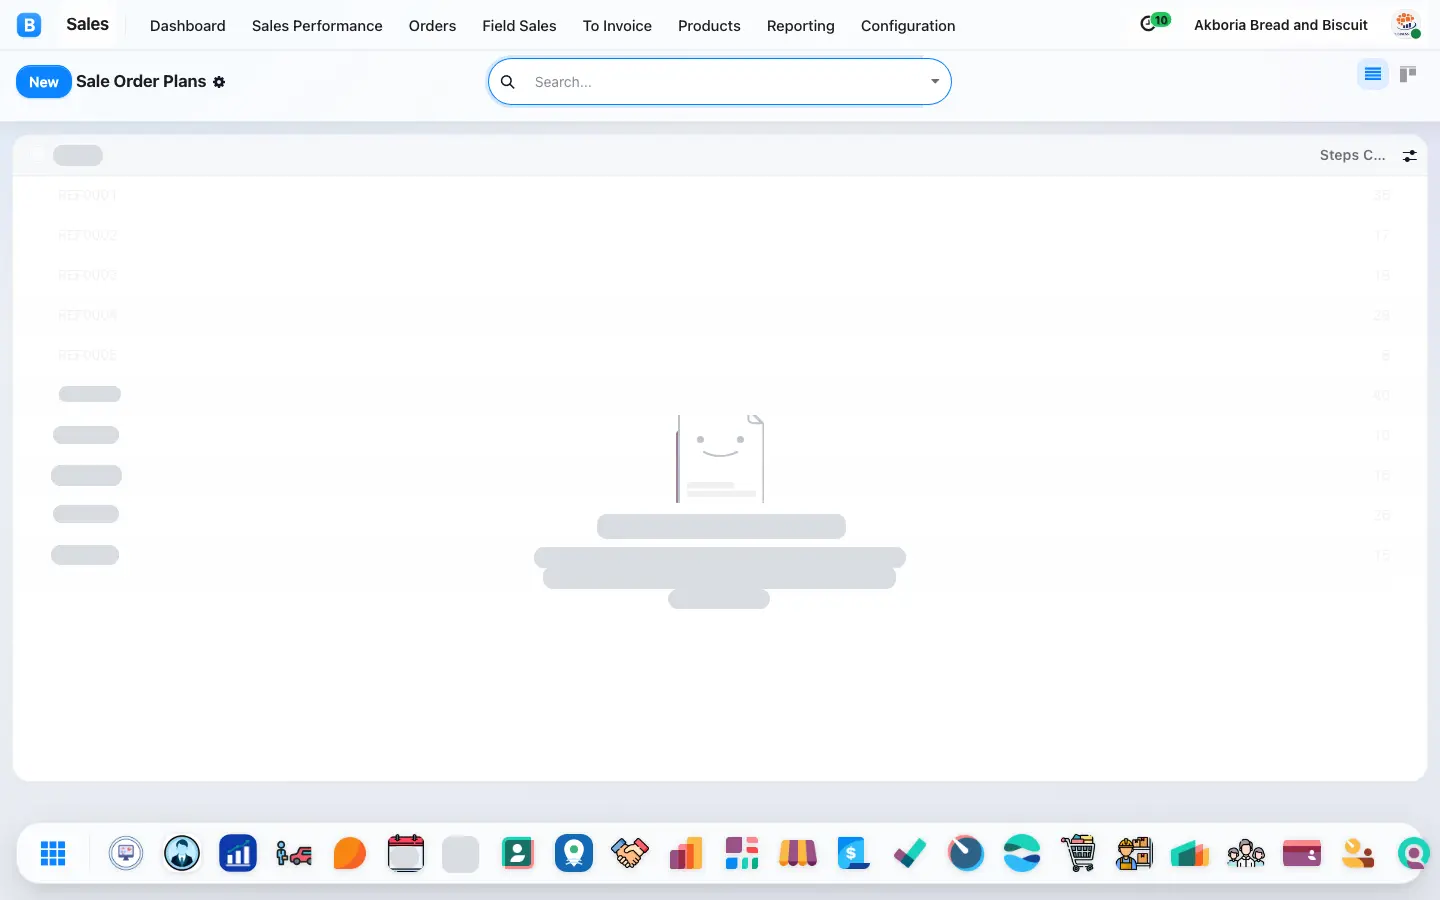Switch to kanban view

tap(1408, 74)
